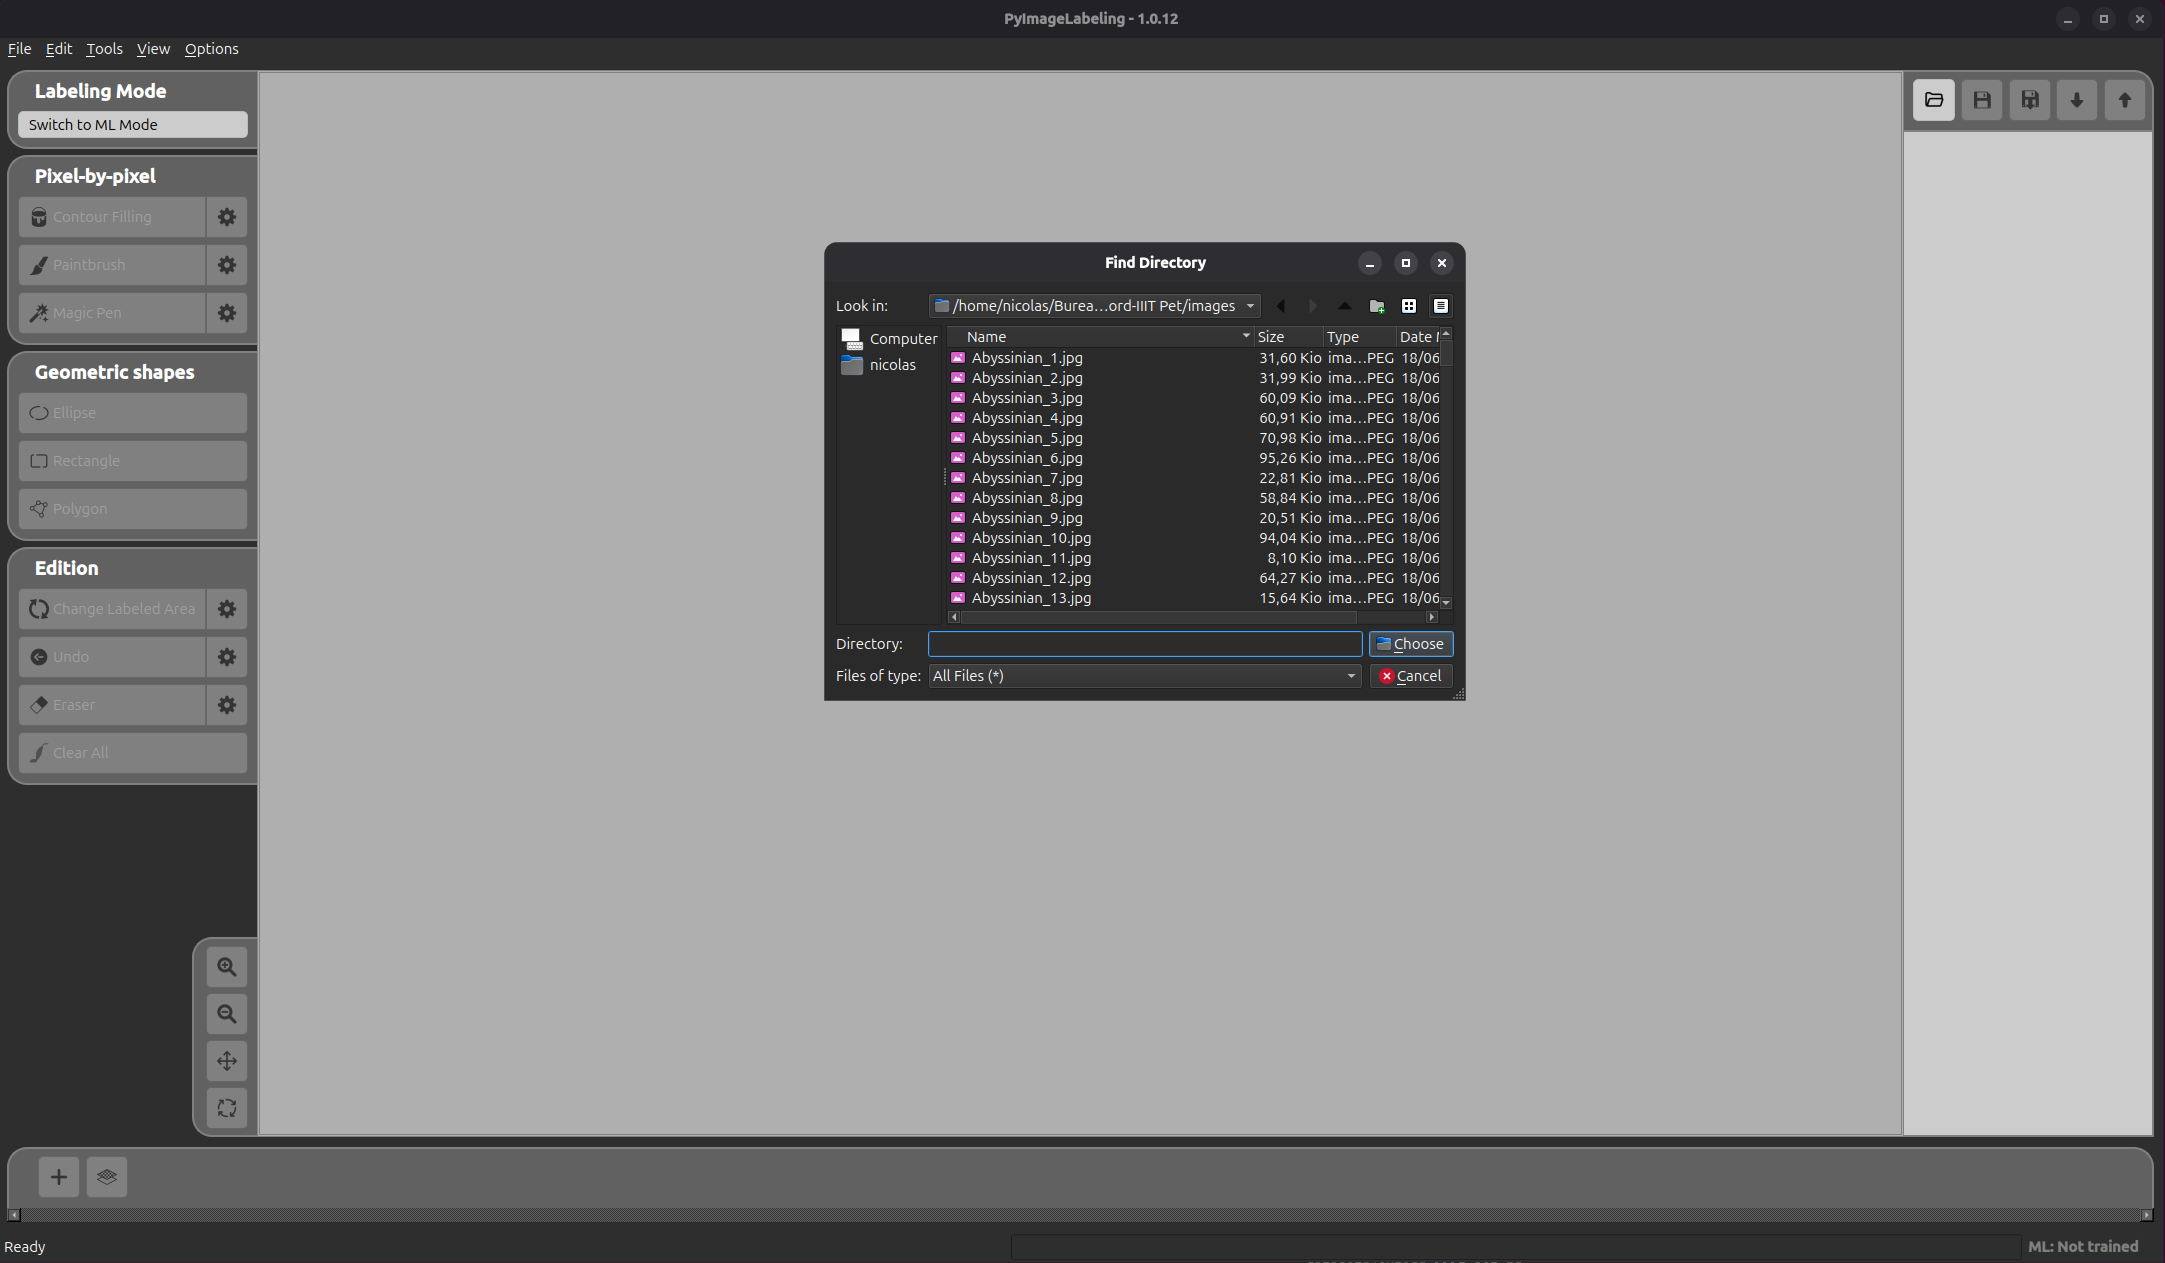2165x1263 pixels.
Task: Select the Magic Pen tool
Action: pos(112,313)
